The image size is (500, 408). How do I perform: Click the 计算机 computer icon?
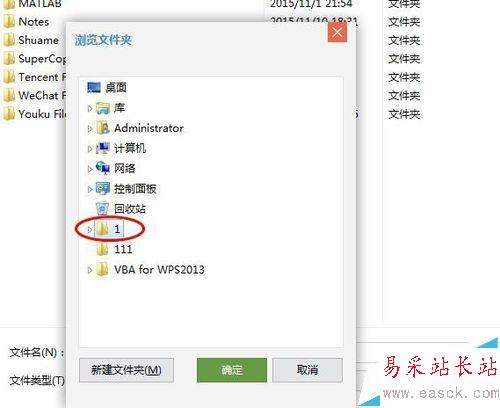[x=103, y=148]
